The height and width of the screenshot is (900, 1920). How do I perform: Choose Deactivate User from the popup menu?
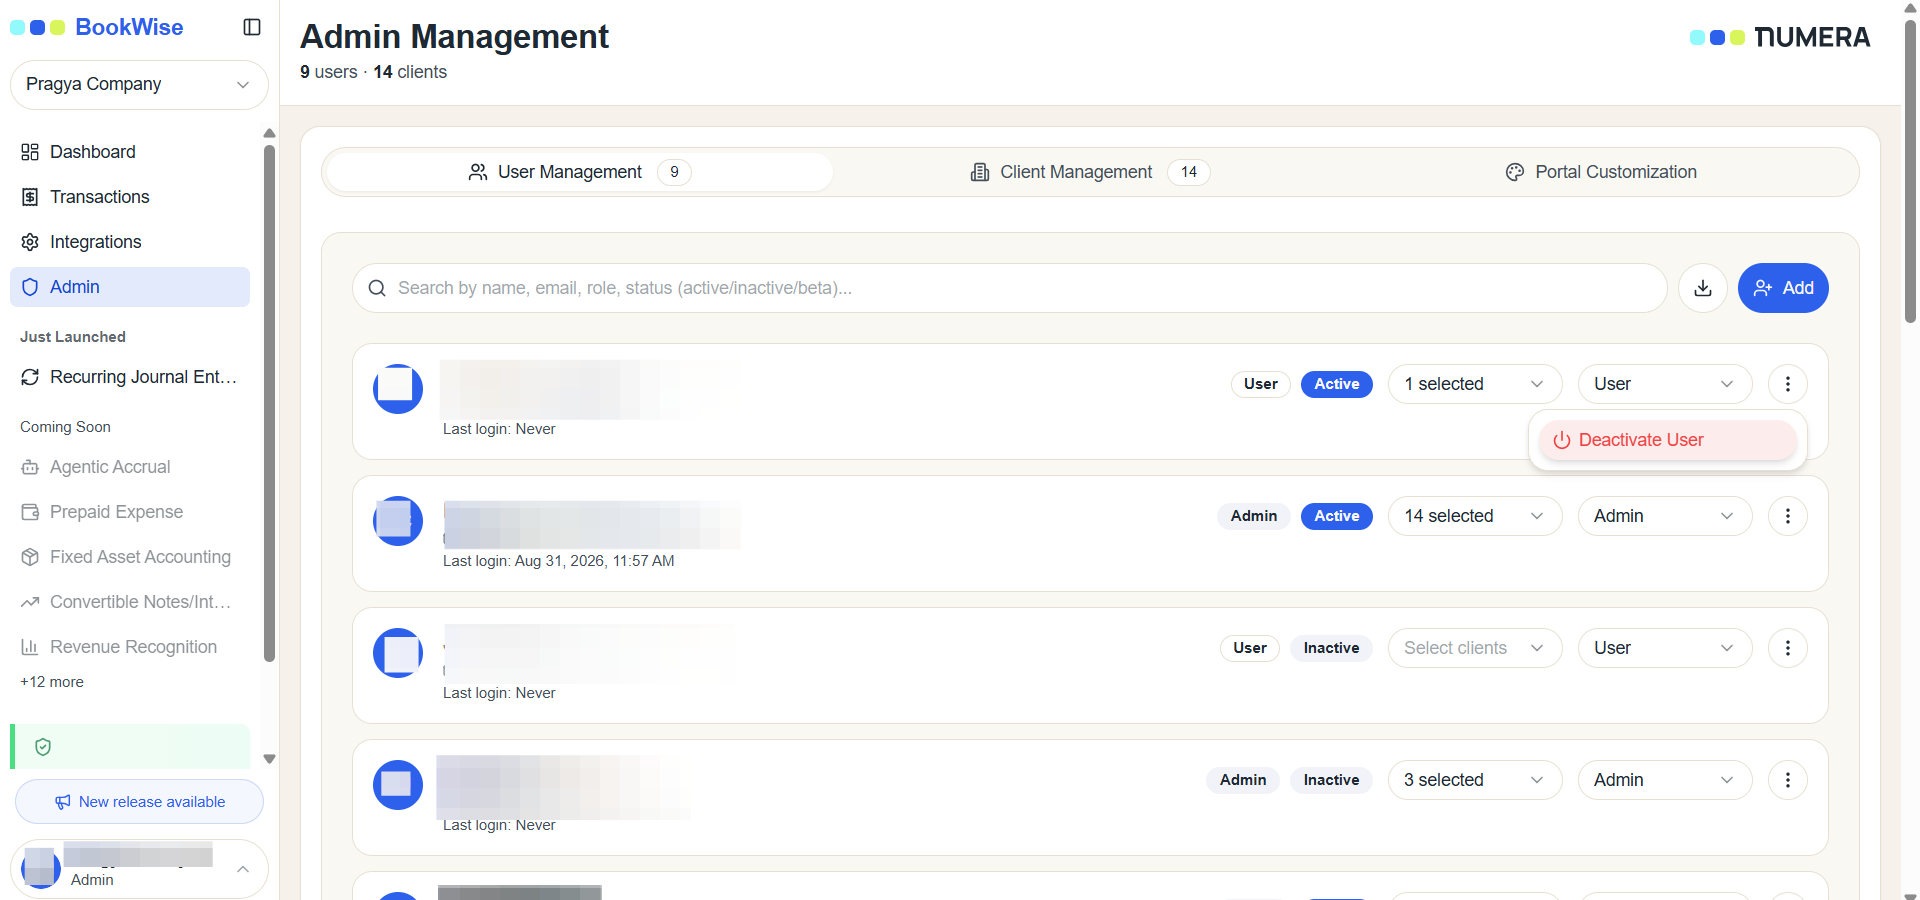1668,440
